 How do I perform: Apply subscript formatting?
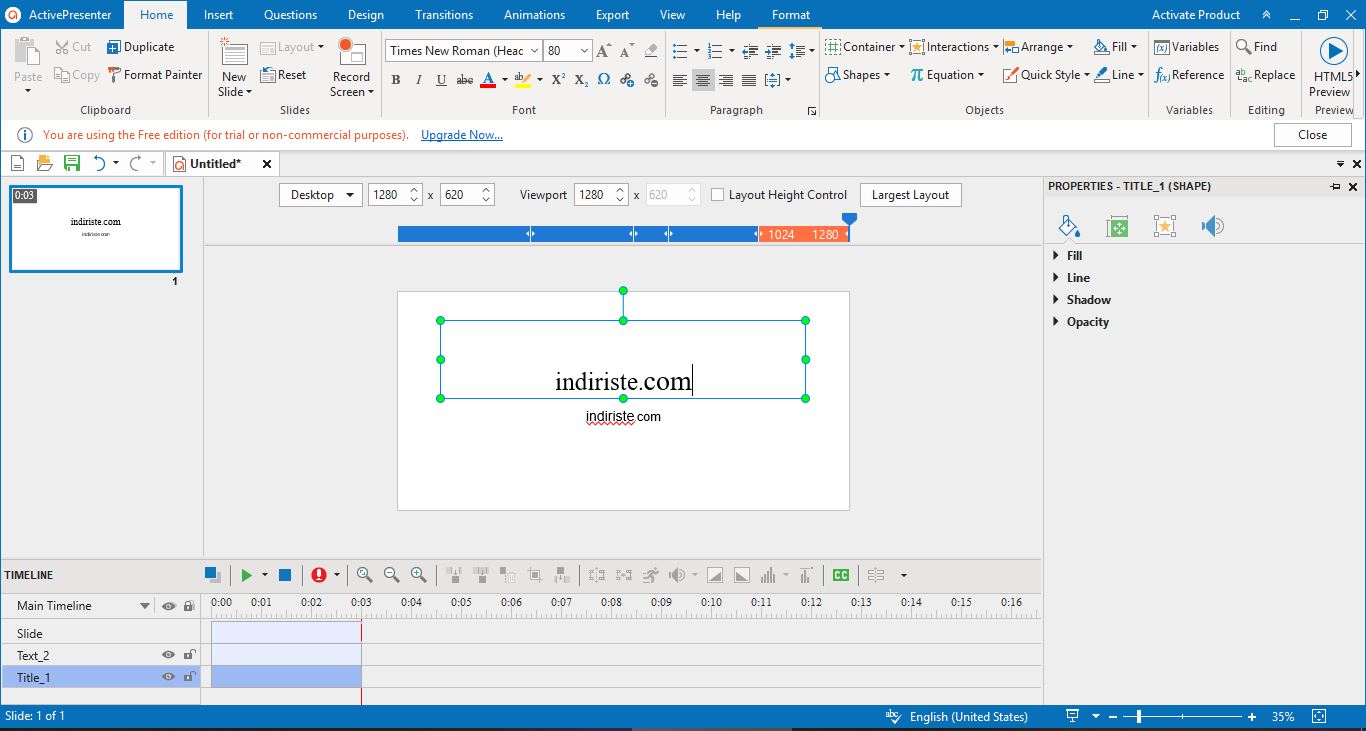click(581, 80)
